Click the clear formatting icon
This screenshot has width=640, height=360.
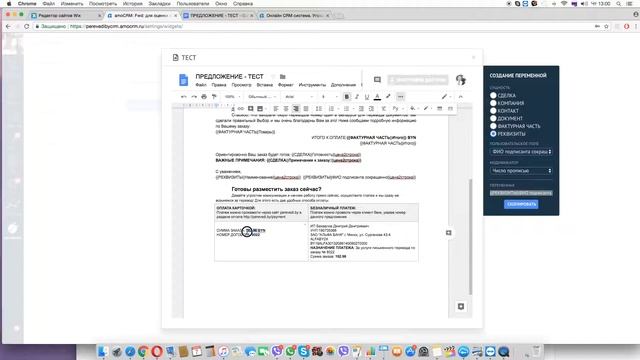384,109
